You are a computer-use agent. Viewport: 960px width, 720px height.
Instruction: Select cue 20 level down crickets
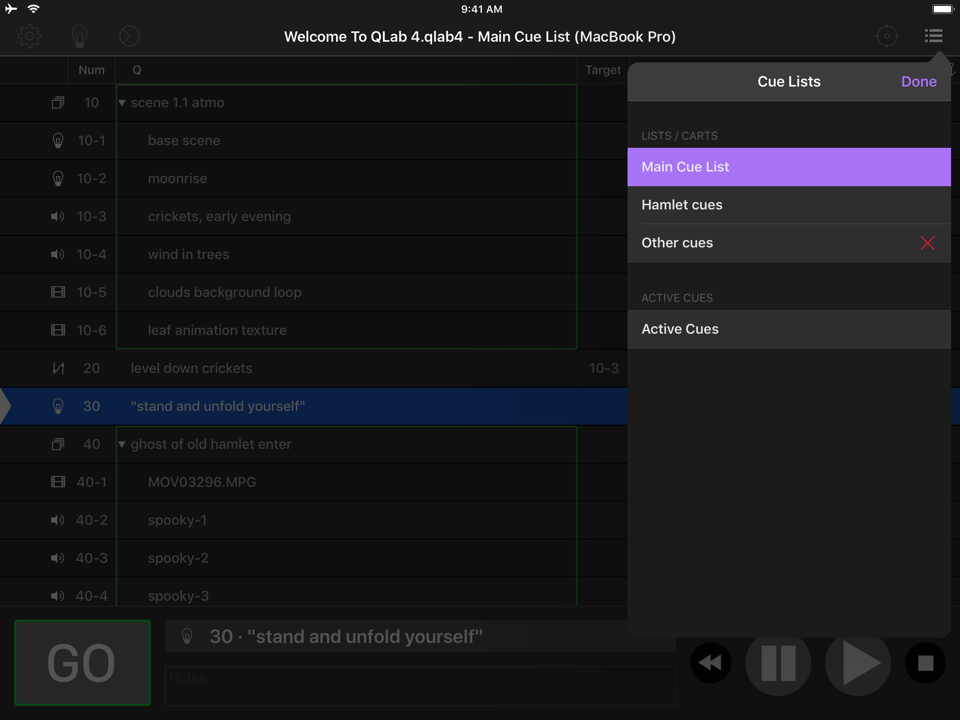click(300, 369)
